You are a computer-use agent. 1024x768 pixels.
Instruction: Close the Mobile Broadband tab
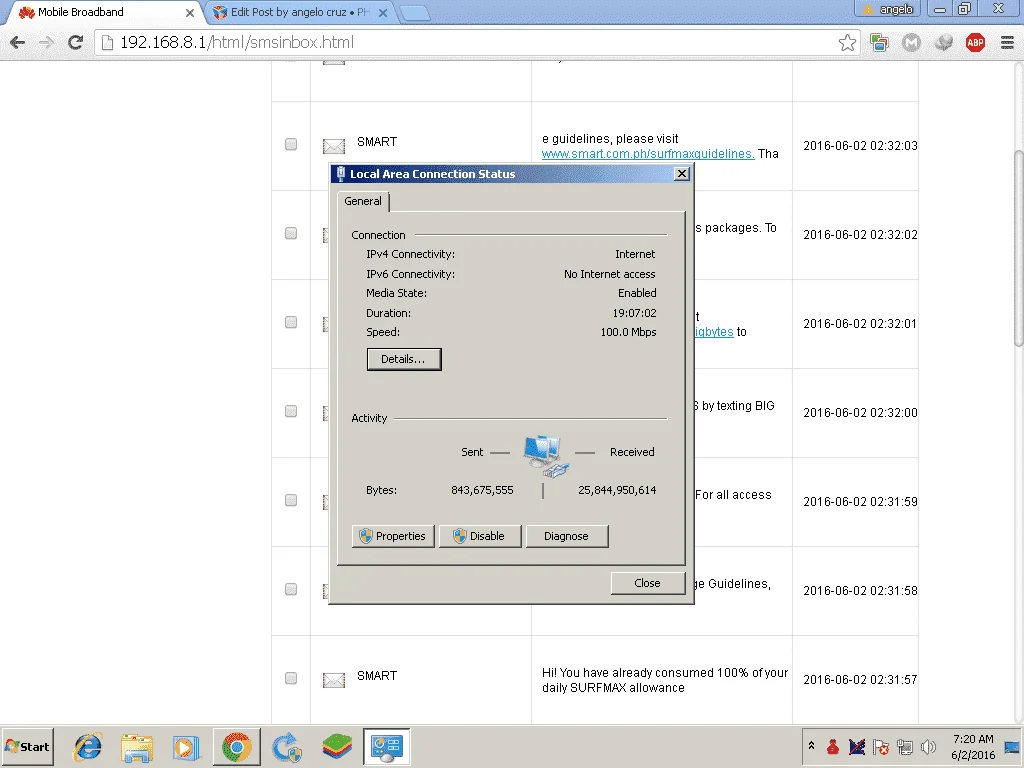pyautogui.click(x=189, y=12)
